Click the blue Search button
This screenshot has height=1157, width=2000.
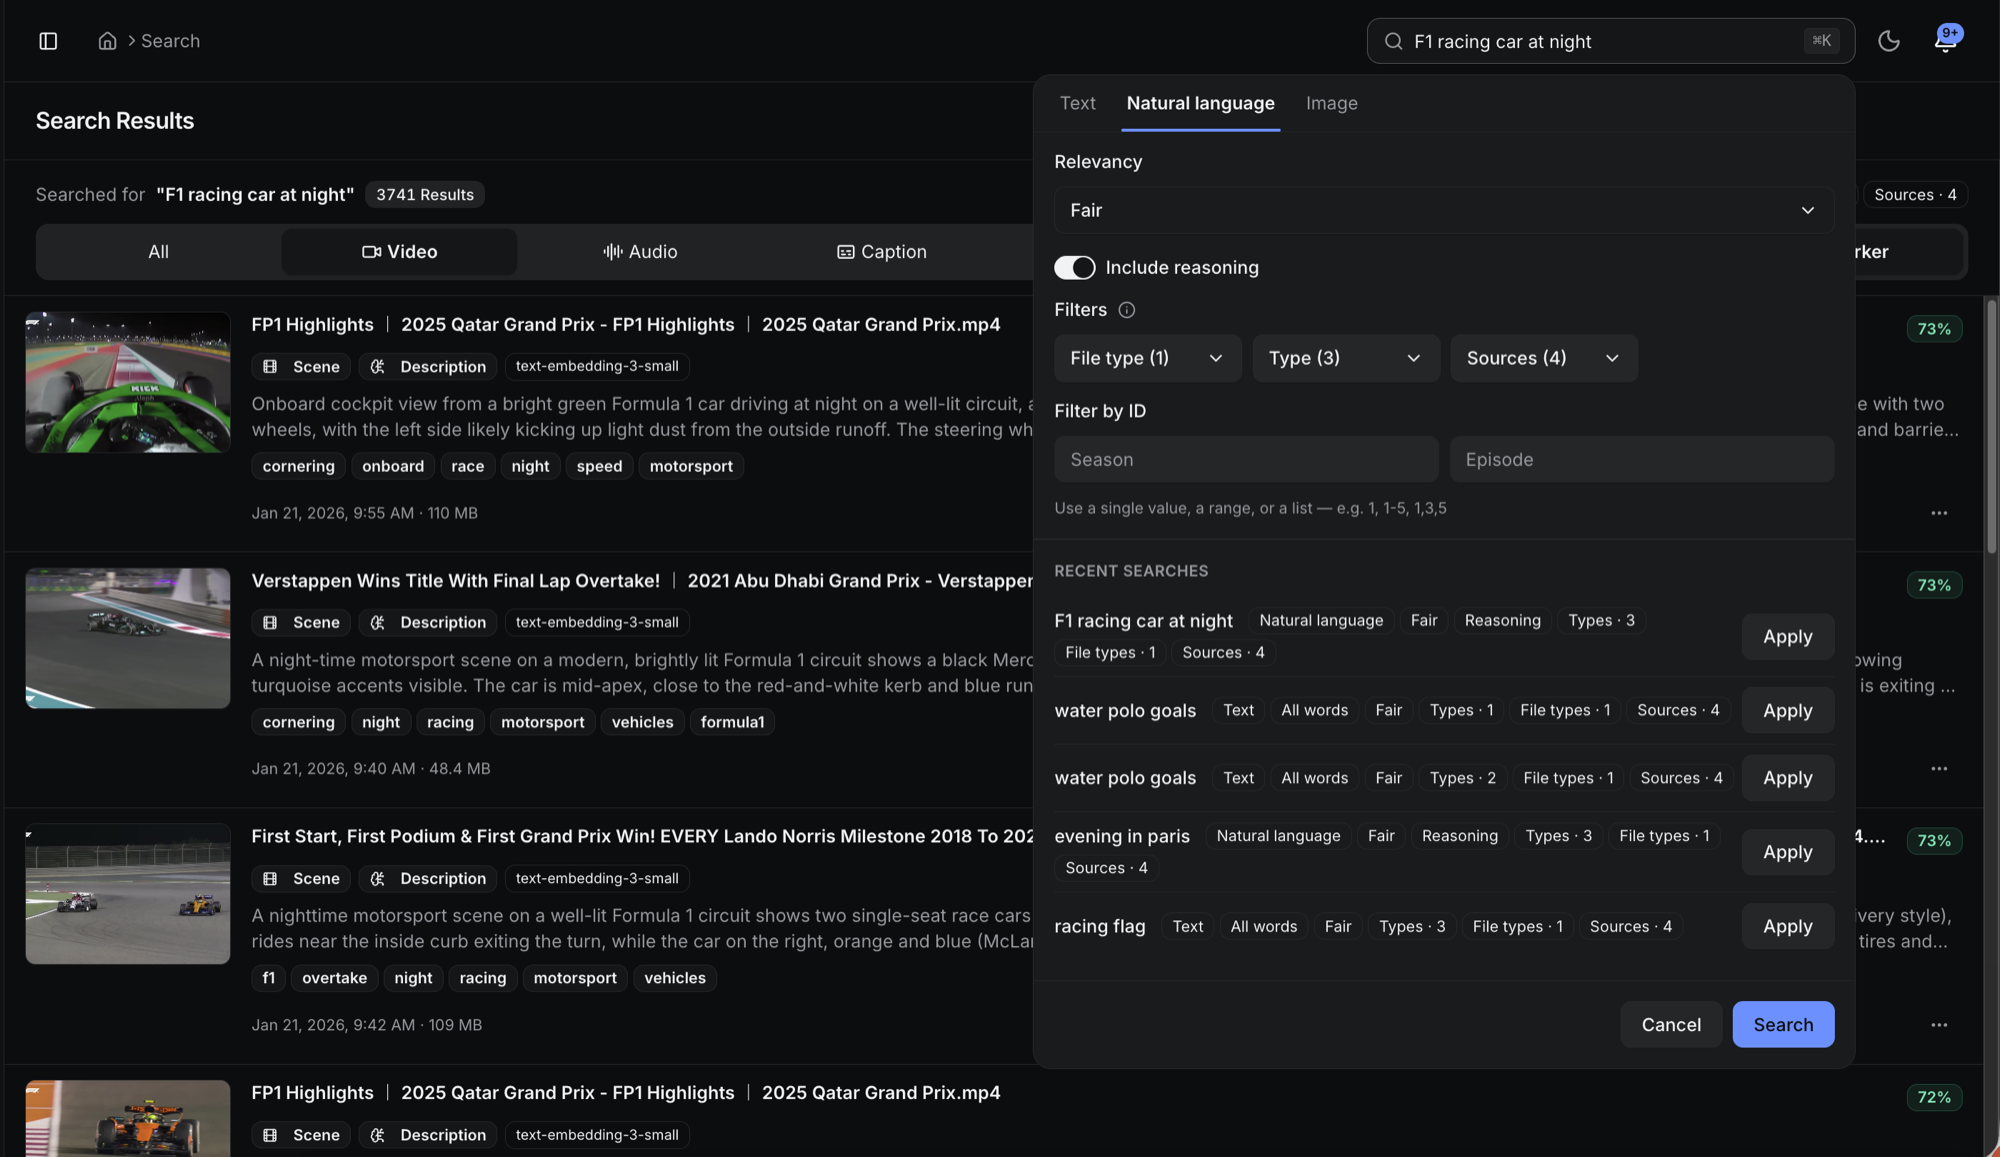[1783, 1024]
